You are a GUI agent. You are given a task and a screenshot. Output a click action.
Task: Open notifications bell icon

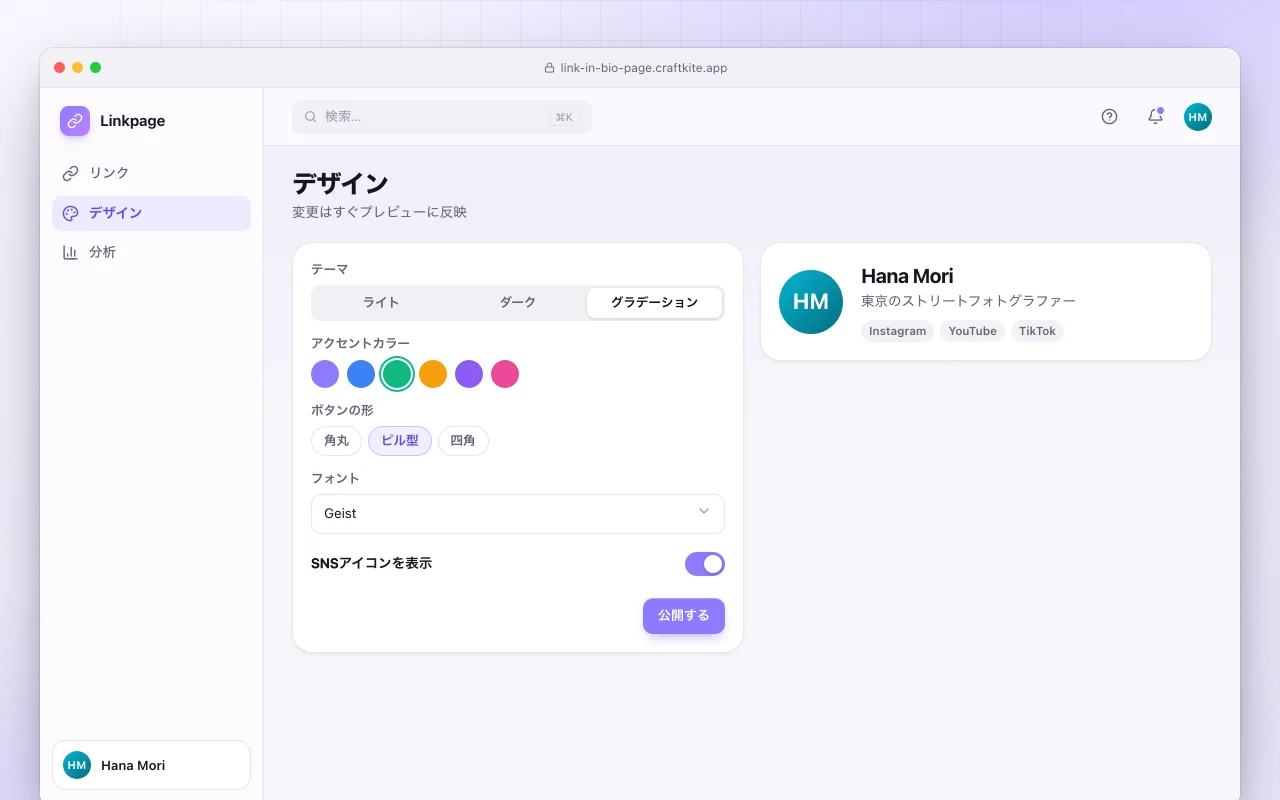pyautogui.click(x=1155, y=117)
